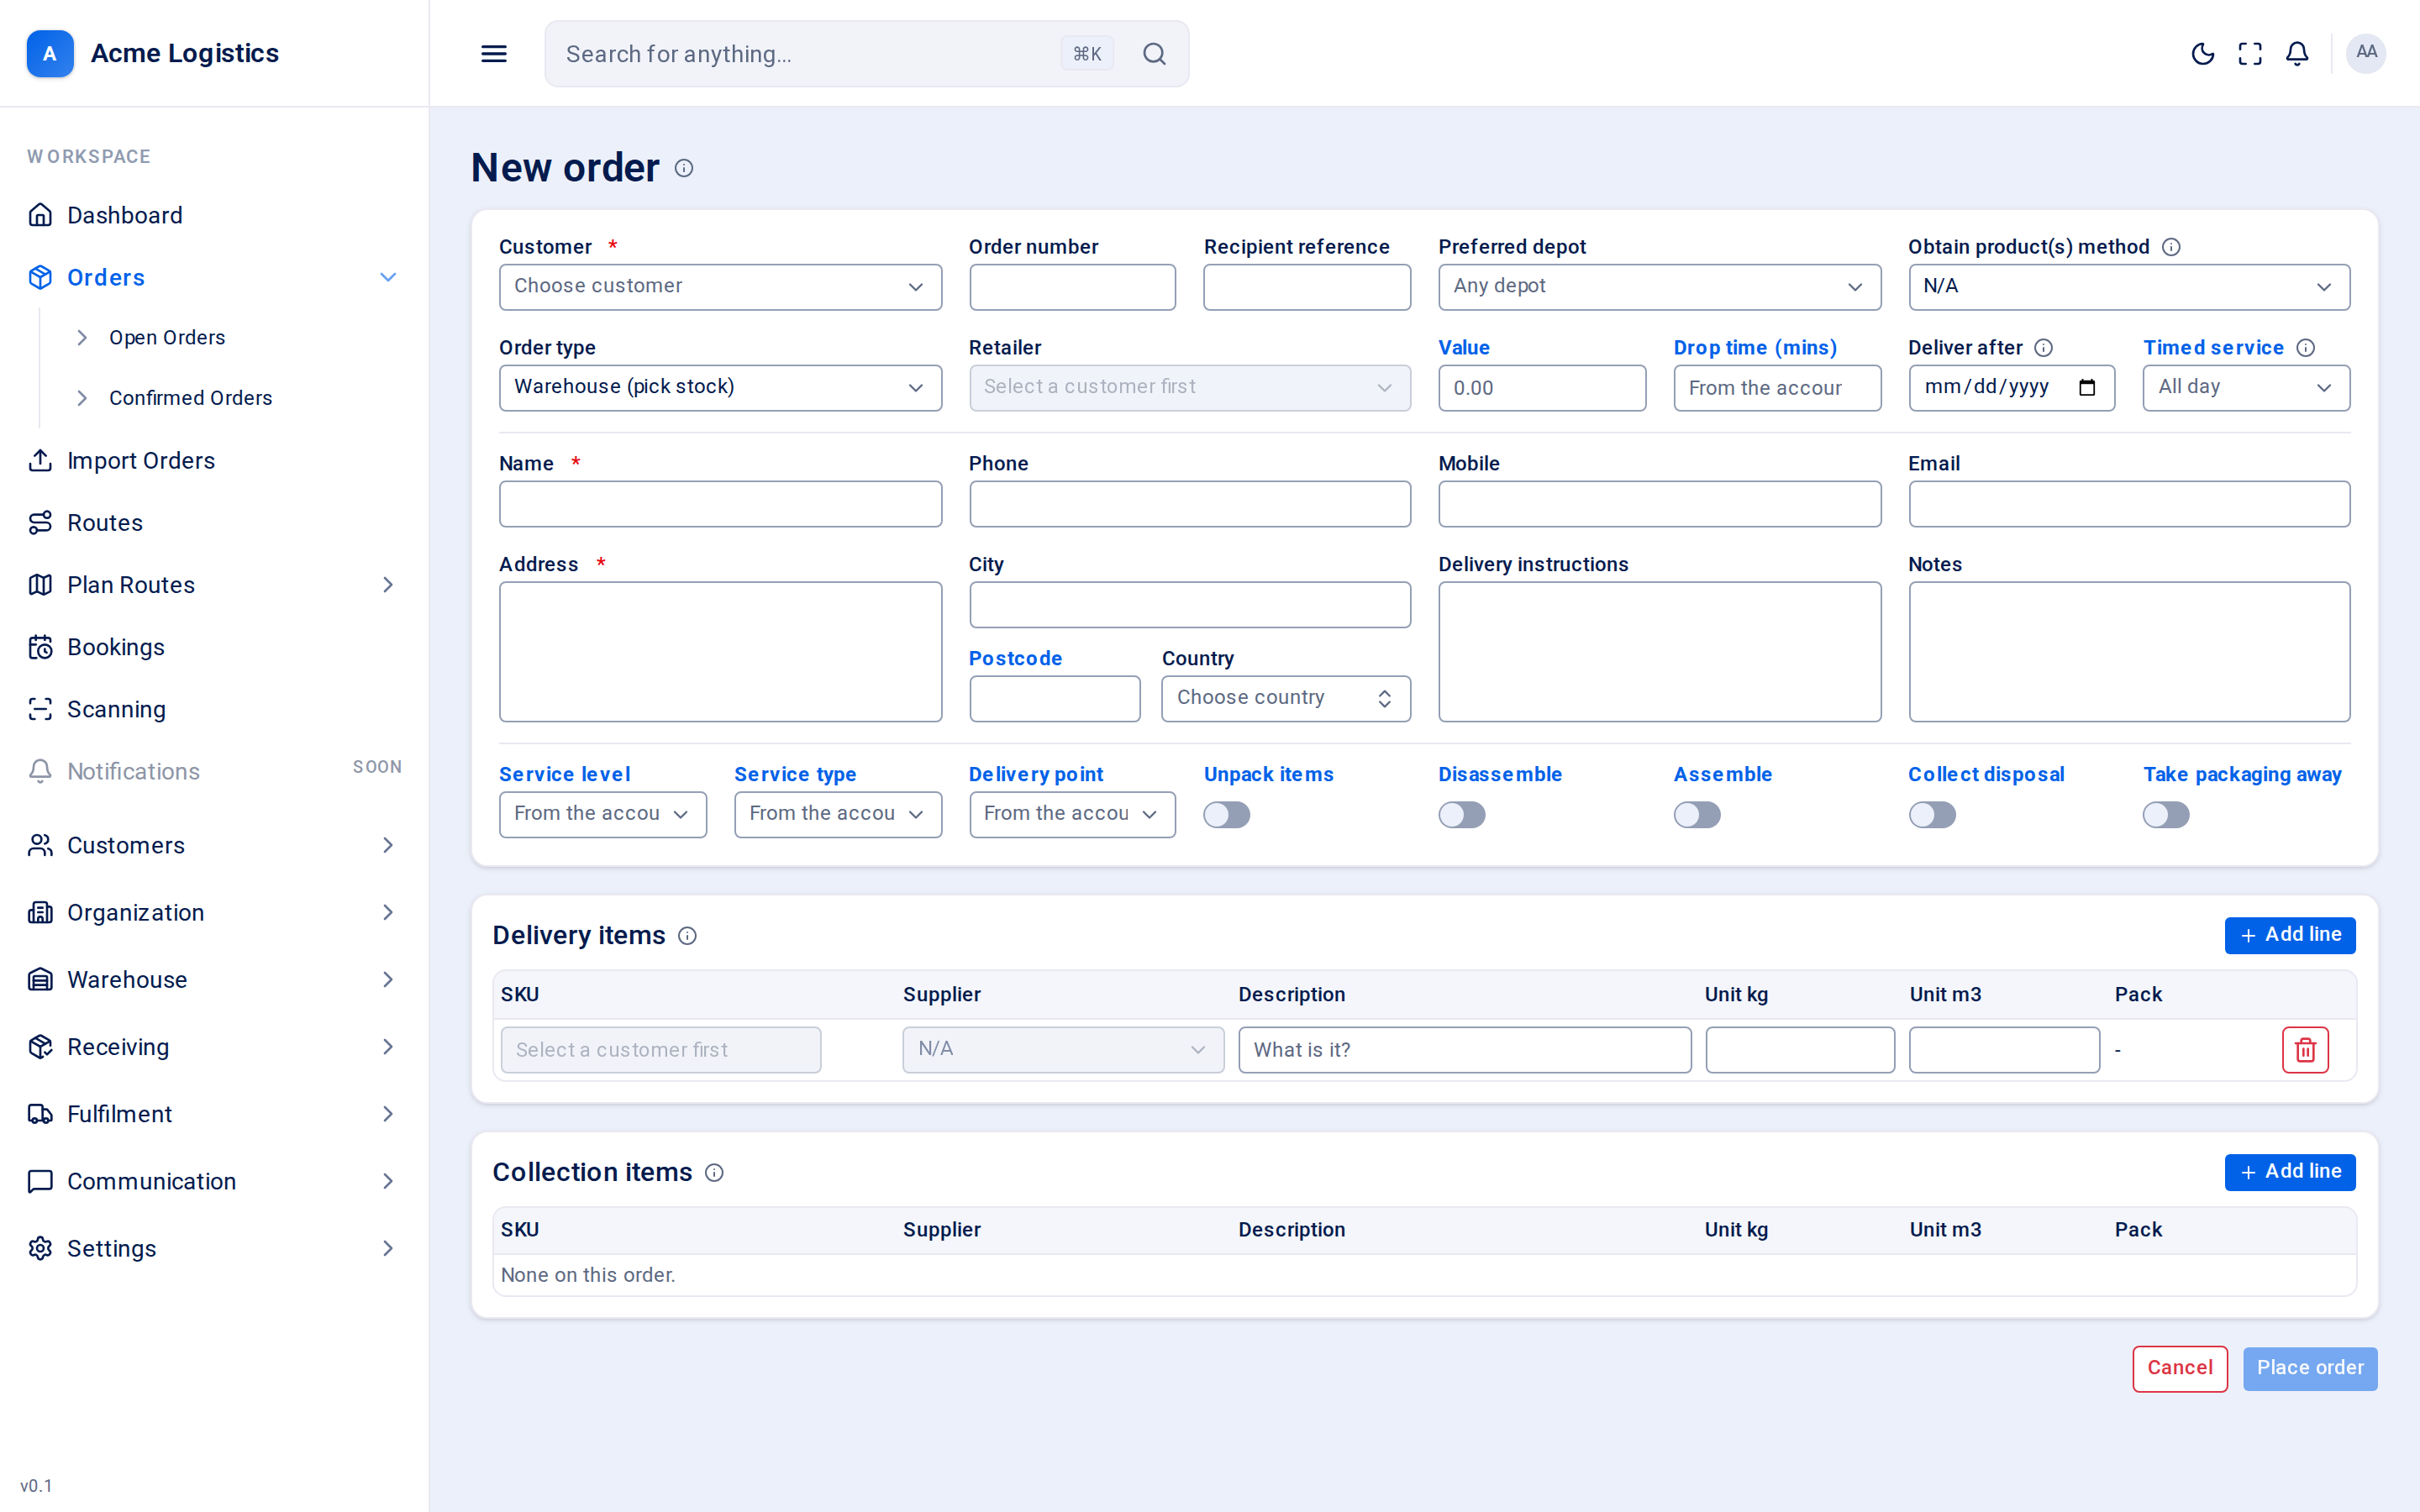Click the hamburger menu icon
This screenshot has height=1512, width=2420.
(x=494, y=54)
